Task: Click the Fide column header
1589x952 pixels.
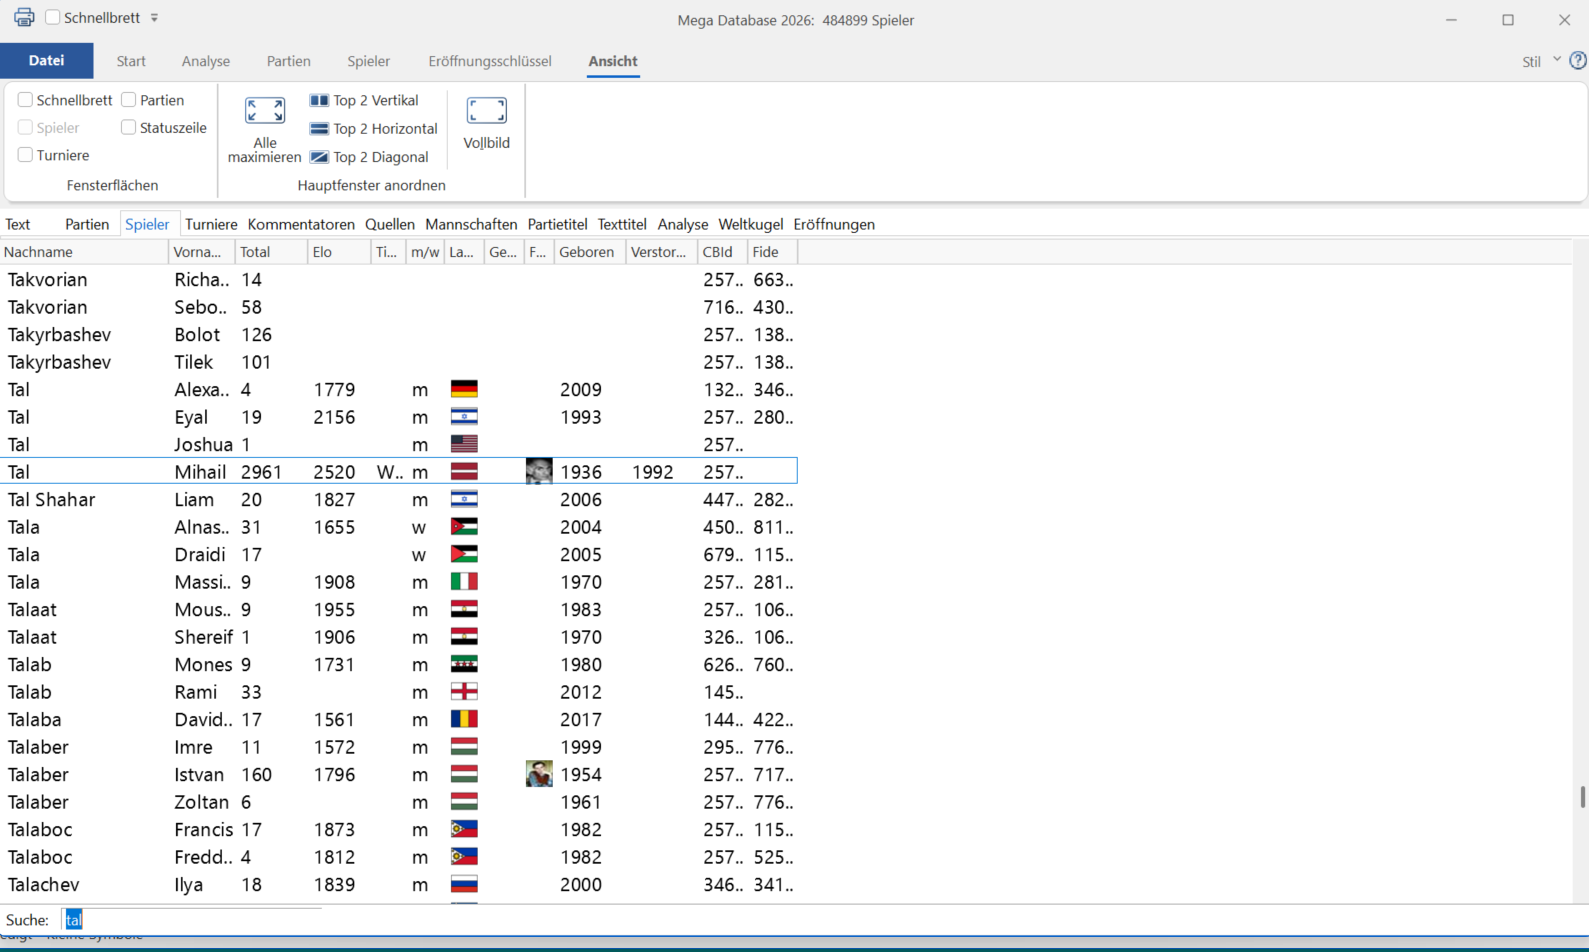Action: tap(773, 252)
